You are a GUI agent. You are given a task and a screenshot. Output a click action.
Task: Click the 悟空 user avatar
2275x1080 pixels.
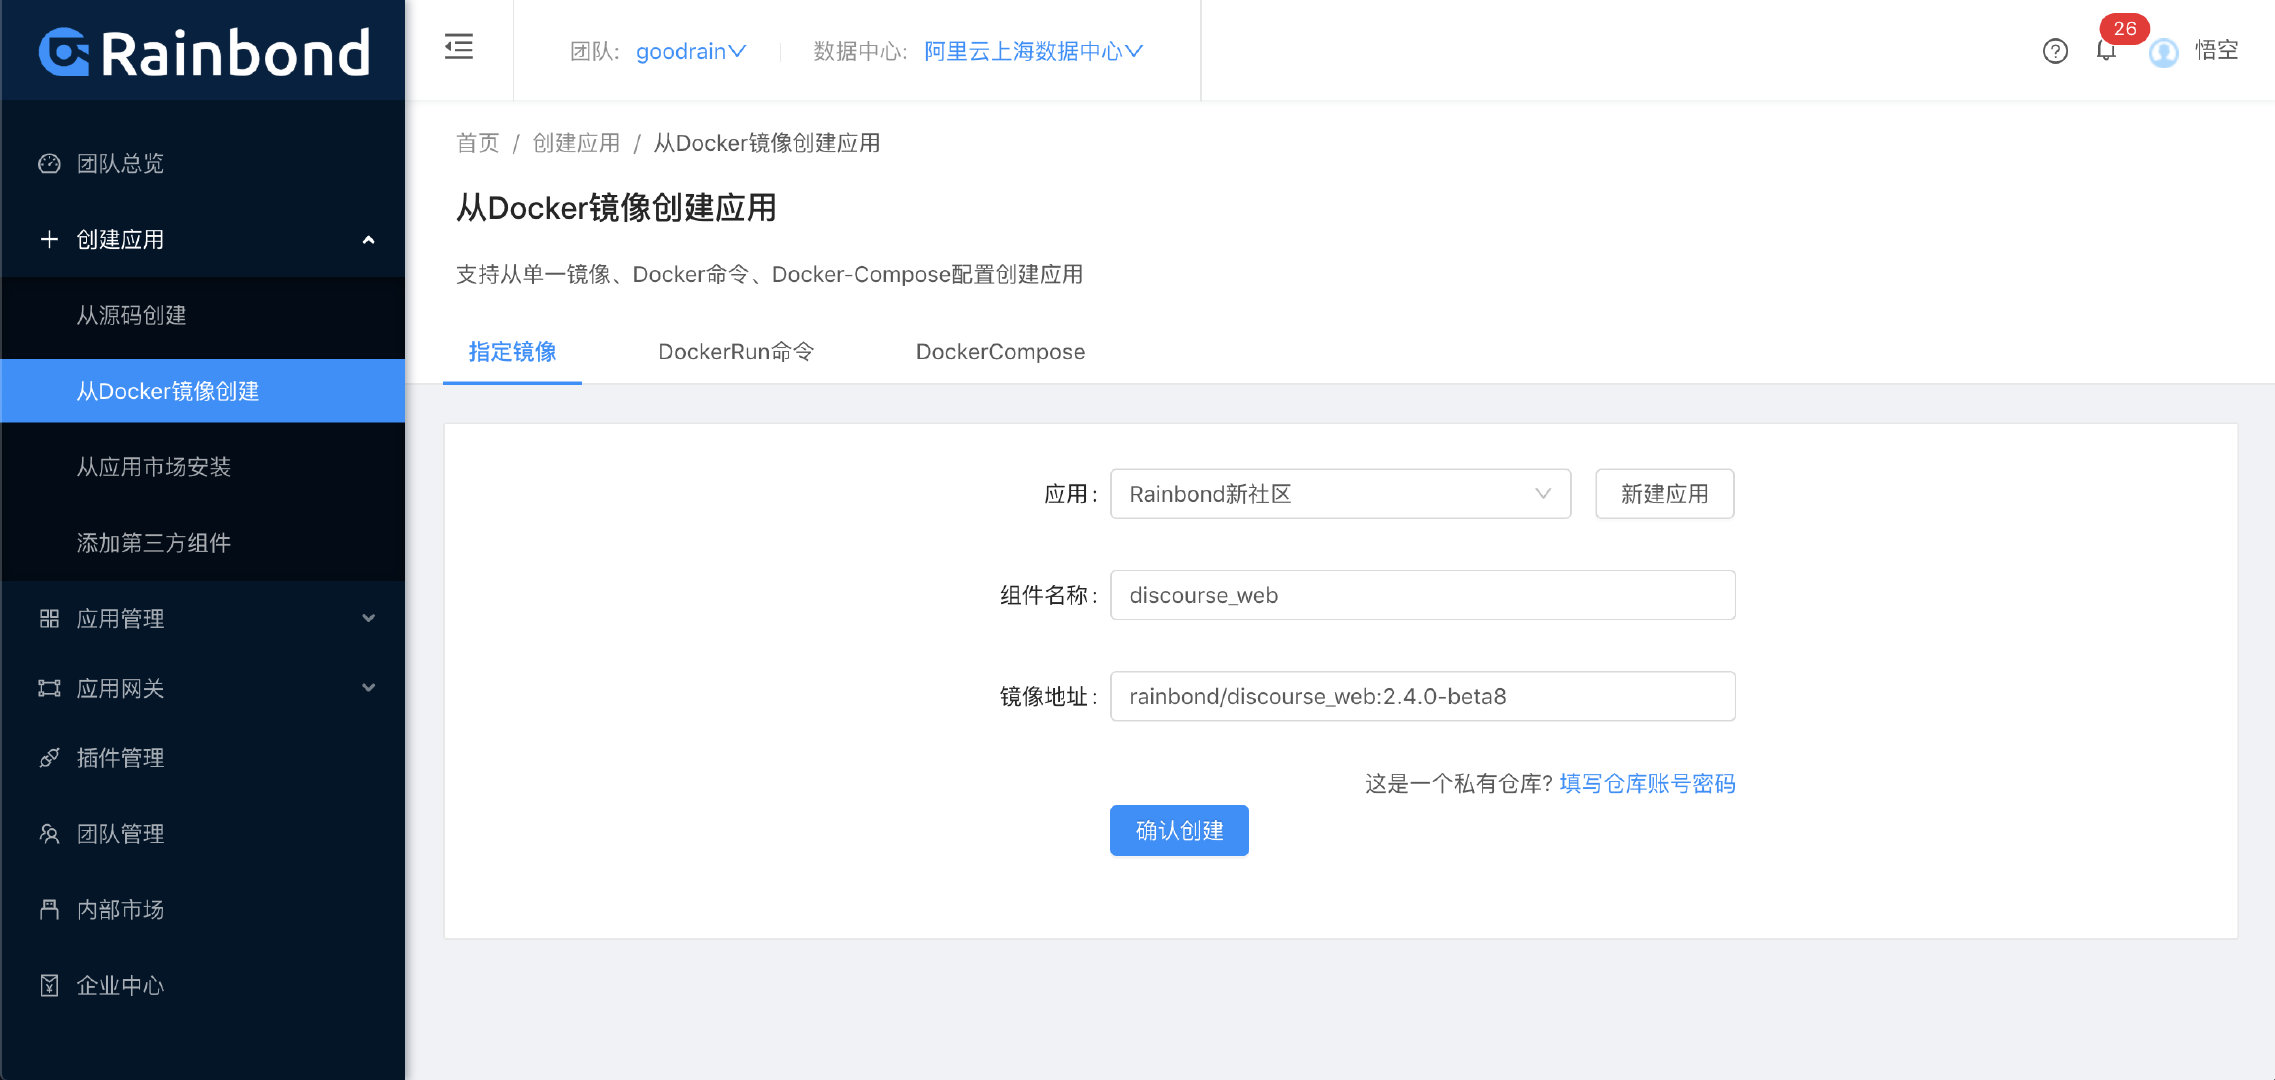(x=2163, y=53)
